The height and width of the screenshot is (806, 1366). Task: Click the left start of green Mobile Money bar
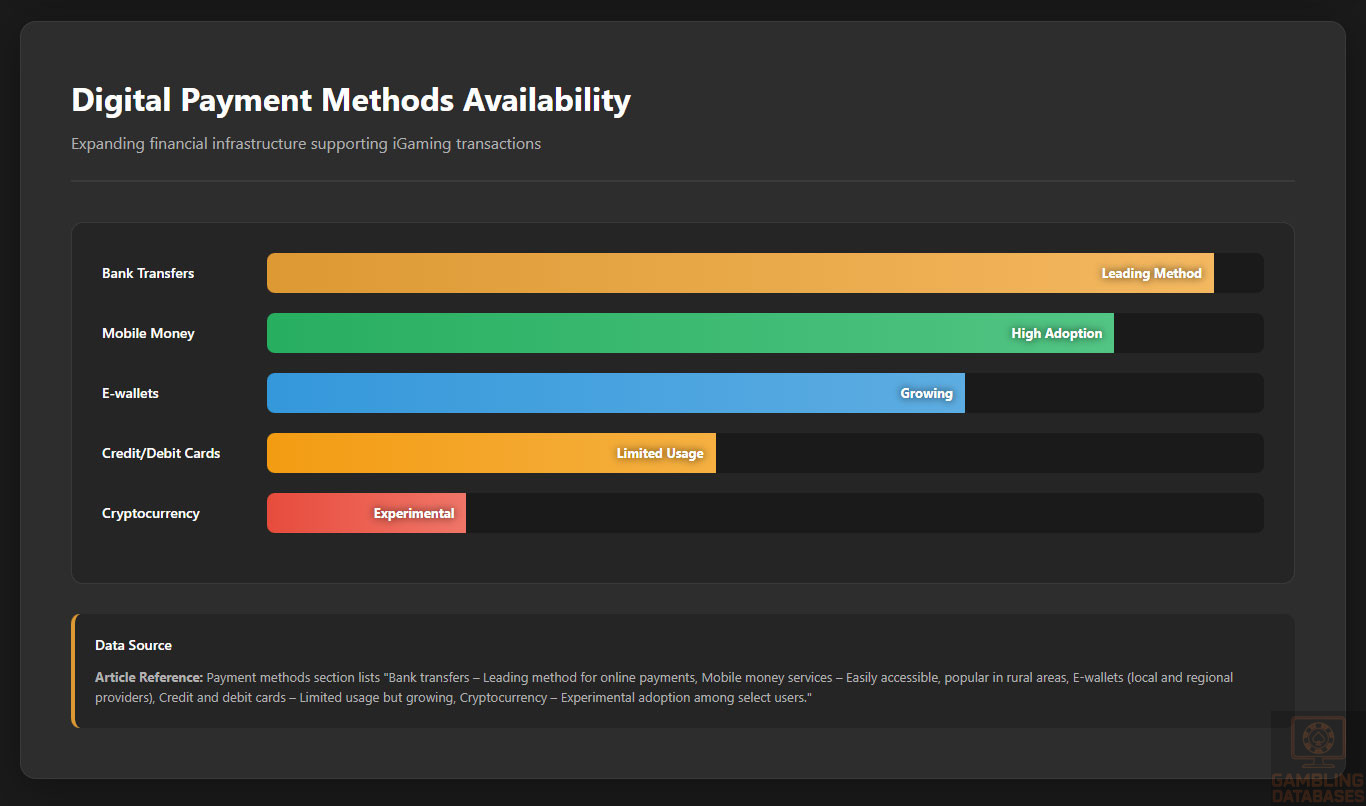(x=285, y=333)
